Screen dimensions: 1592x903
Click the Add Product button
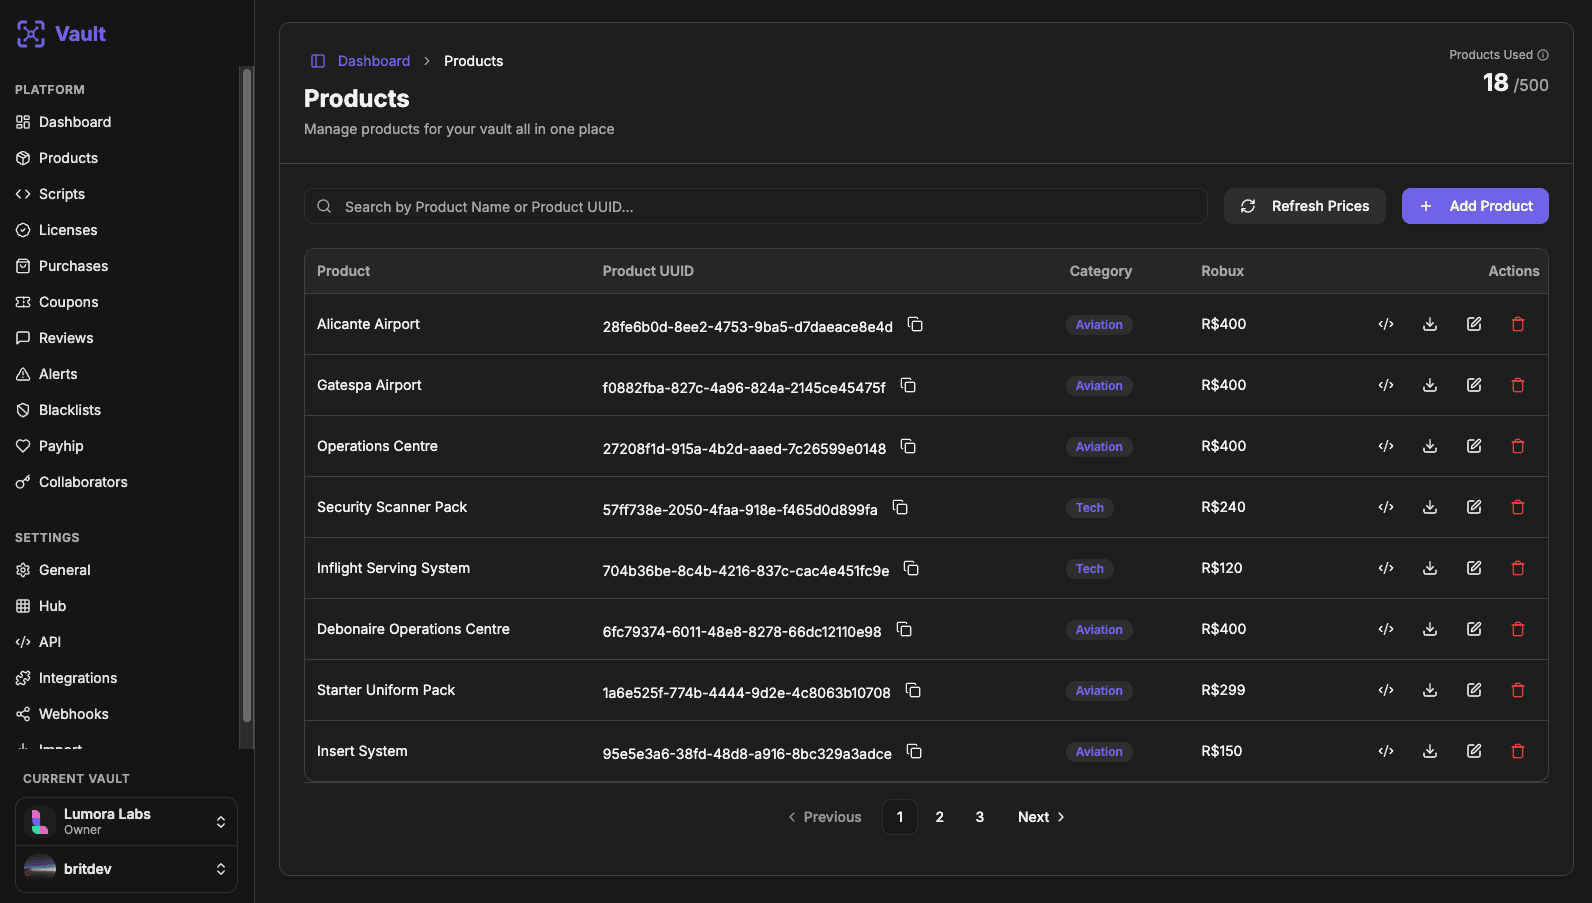(x=1475, y=206)
